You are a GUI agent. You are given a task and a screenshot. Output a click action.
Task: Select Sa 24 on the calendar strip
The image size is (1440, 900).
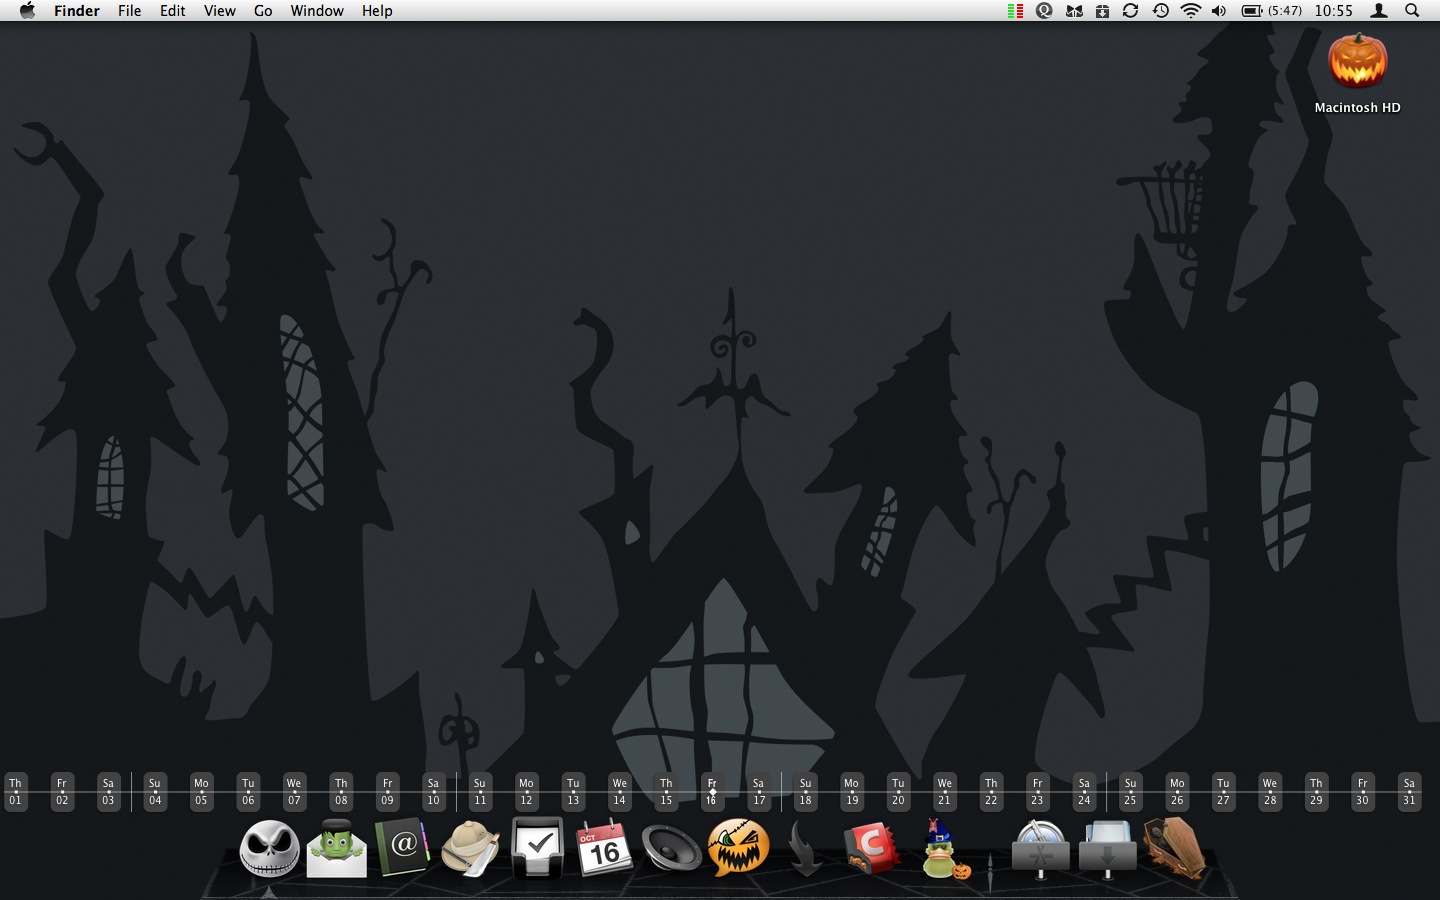[1084, 792]
